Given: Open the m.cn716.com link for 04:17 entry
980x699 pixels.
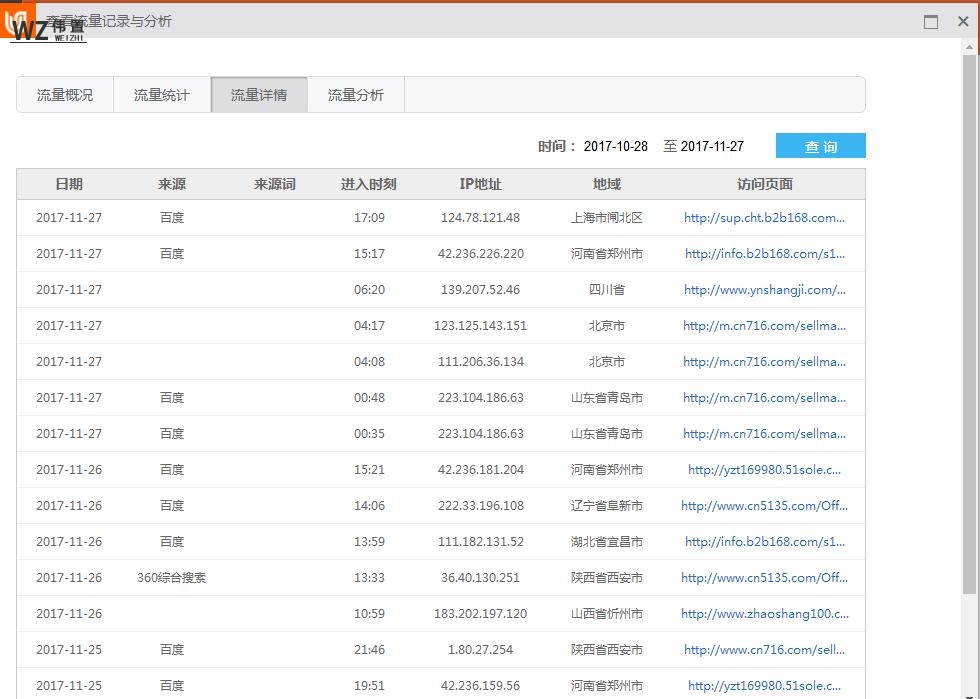Looking at the screenshot, I should coord(764,326).
